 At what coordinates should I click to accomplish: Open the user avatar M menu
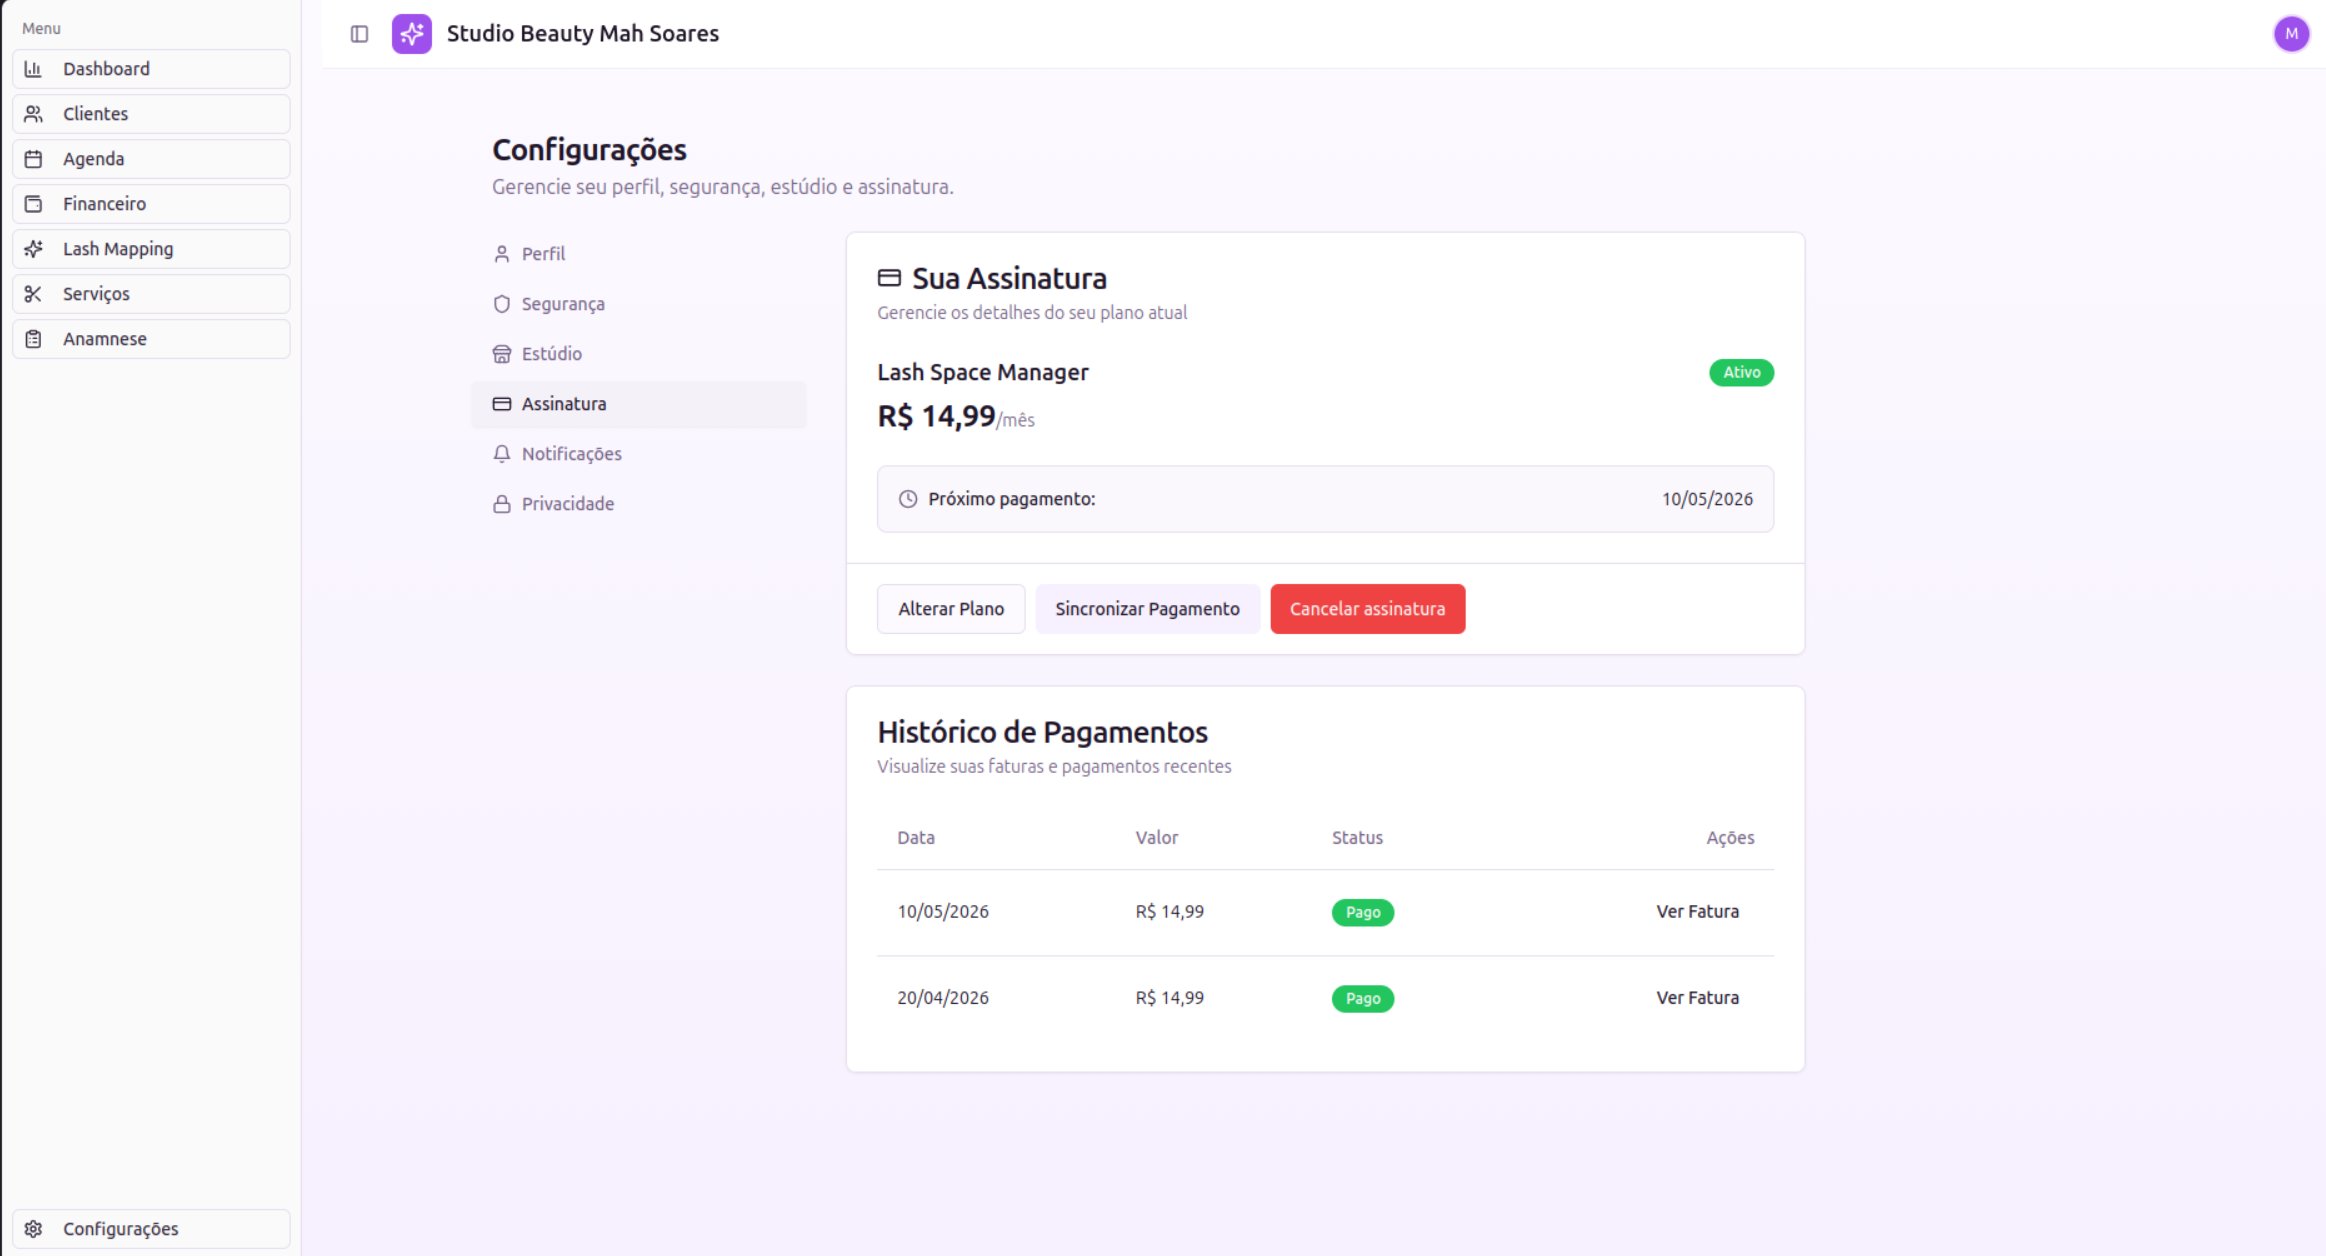(x=2291, y=34)
